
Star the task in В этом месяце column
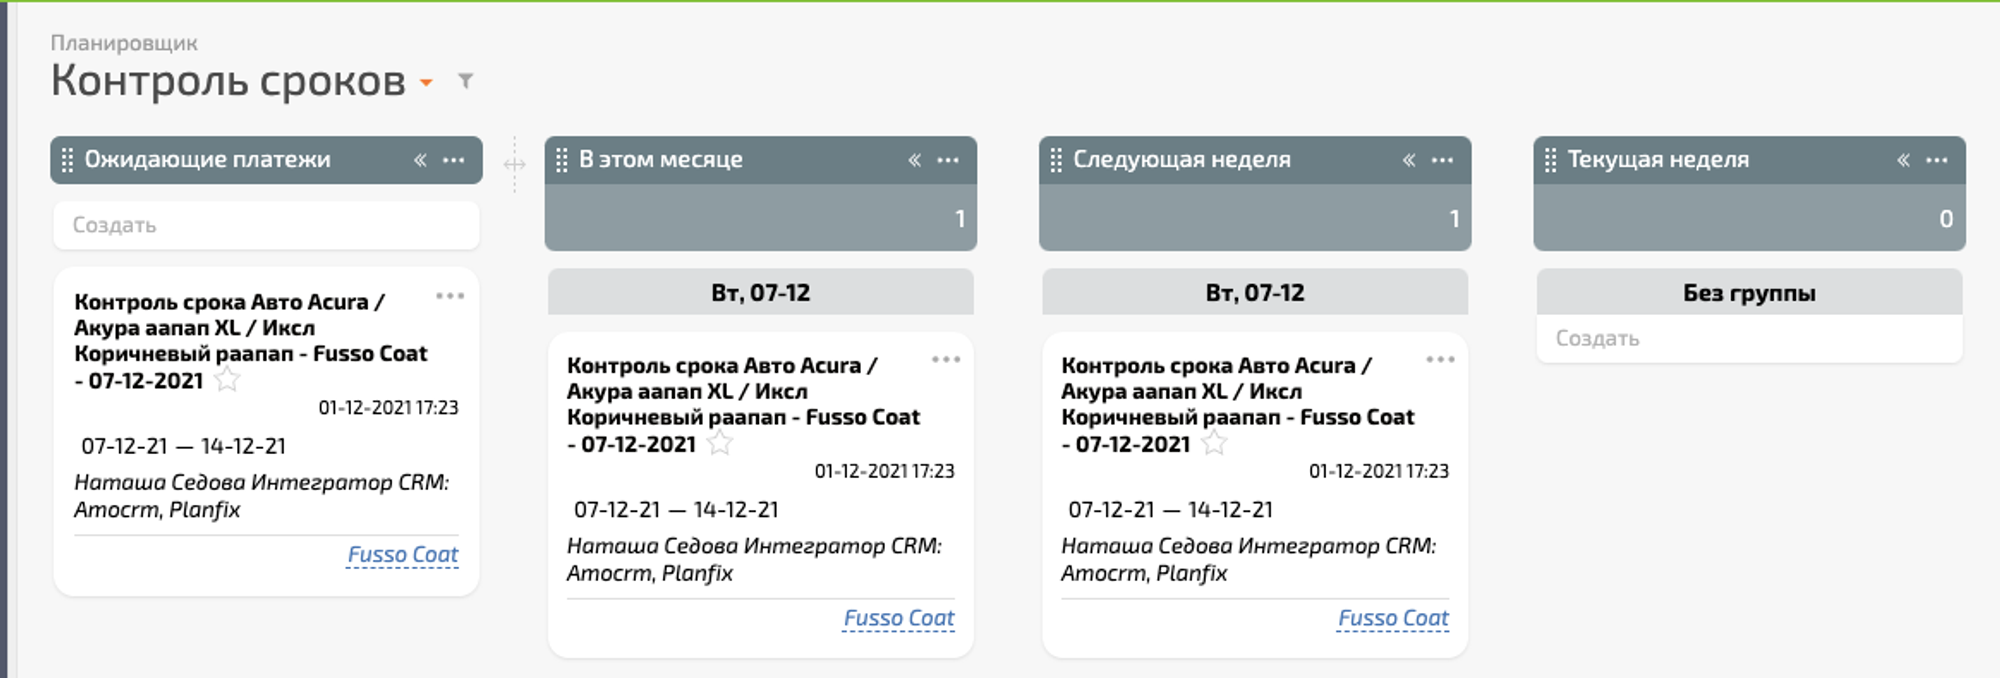click(720, 444)
